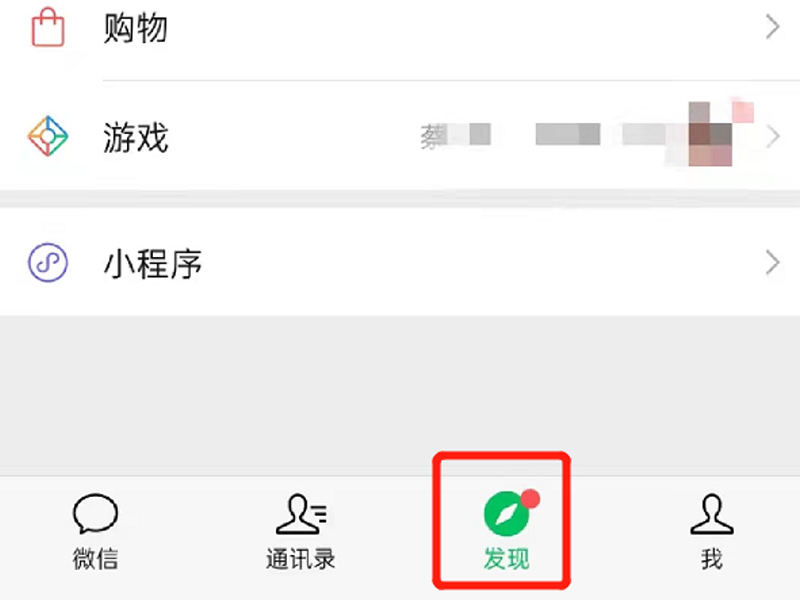Tap the colorful 游戏 diamond icon
800x600 pixels.
point(48,136)
